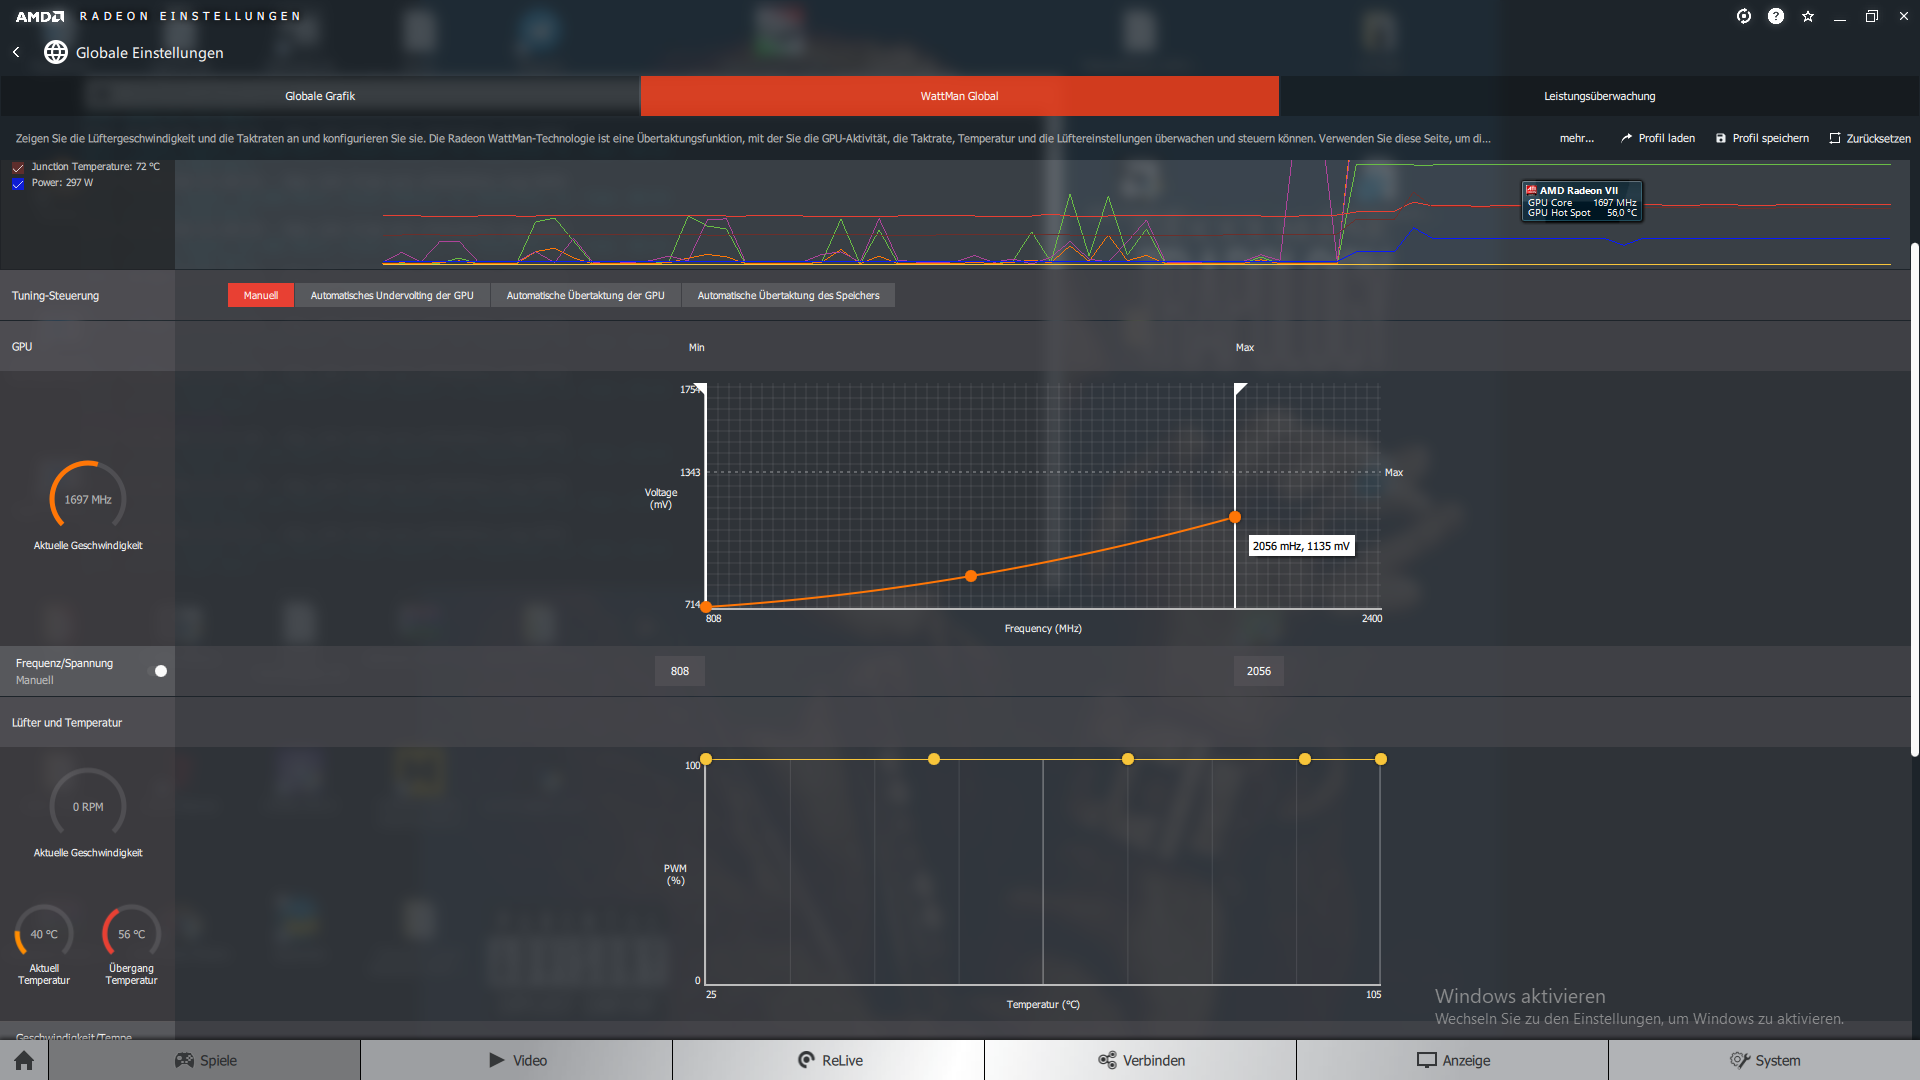1920x1080 pixels.
Task: Uncheck the Junction Temperature checkbox
Action: pos(17,166)
